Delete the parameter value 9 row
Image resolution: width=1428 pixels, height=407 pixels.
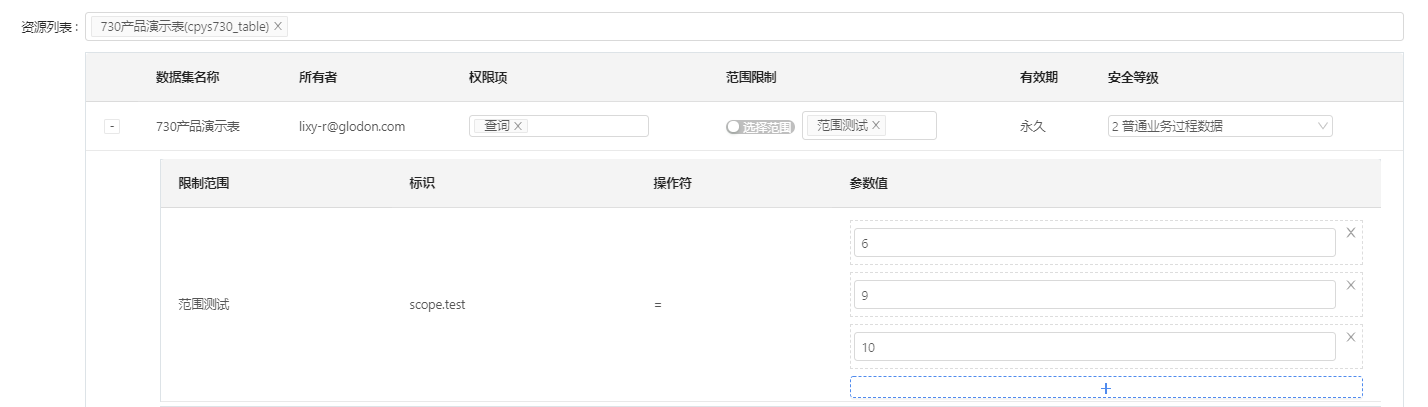tap(1350, 285)
